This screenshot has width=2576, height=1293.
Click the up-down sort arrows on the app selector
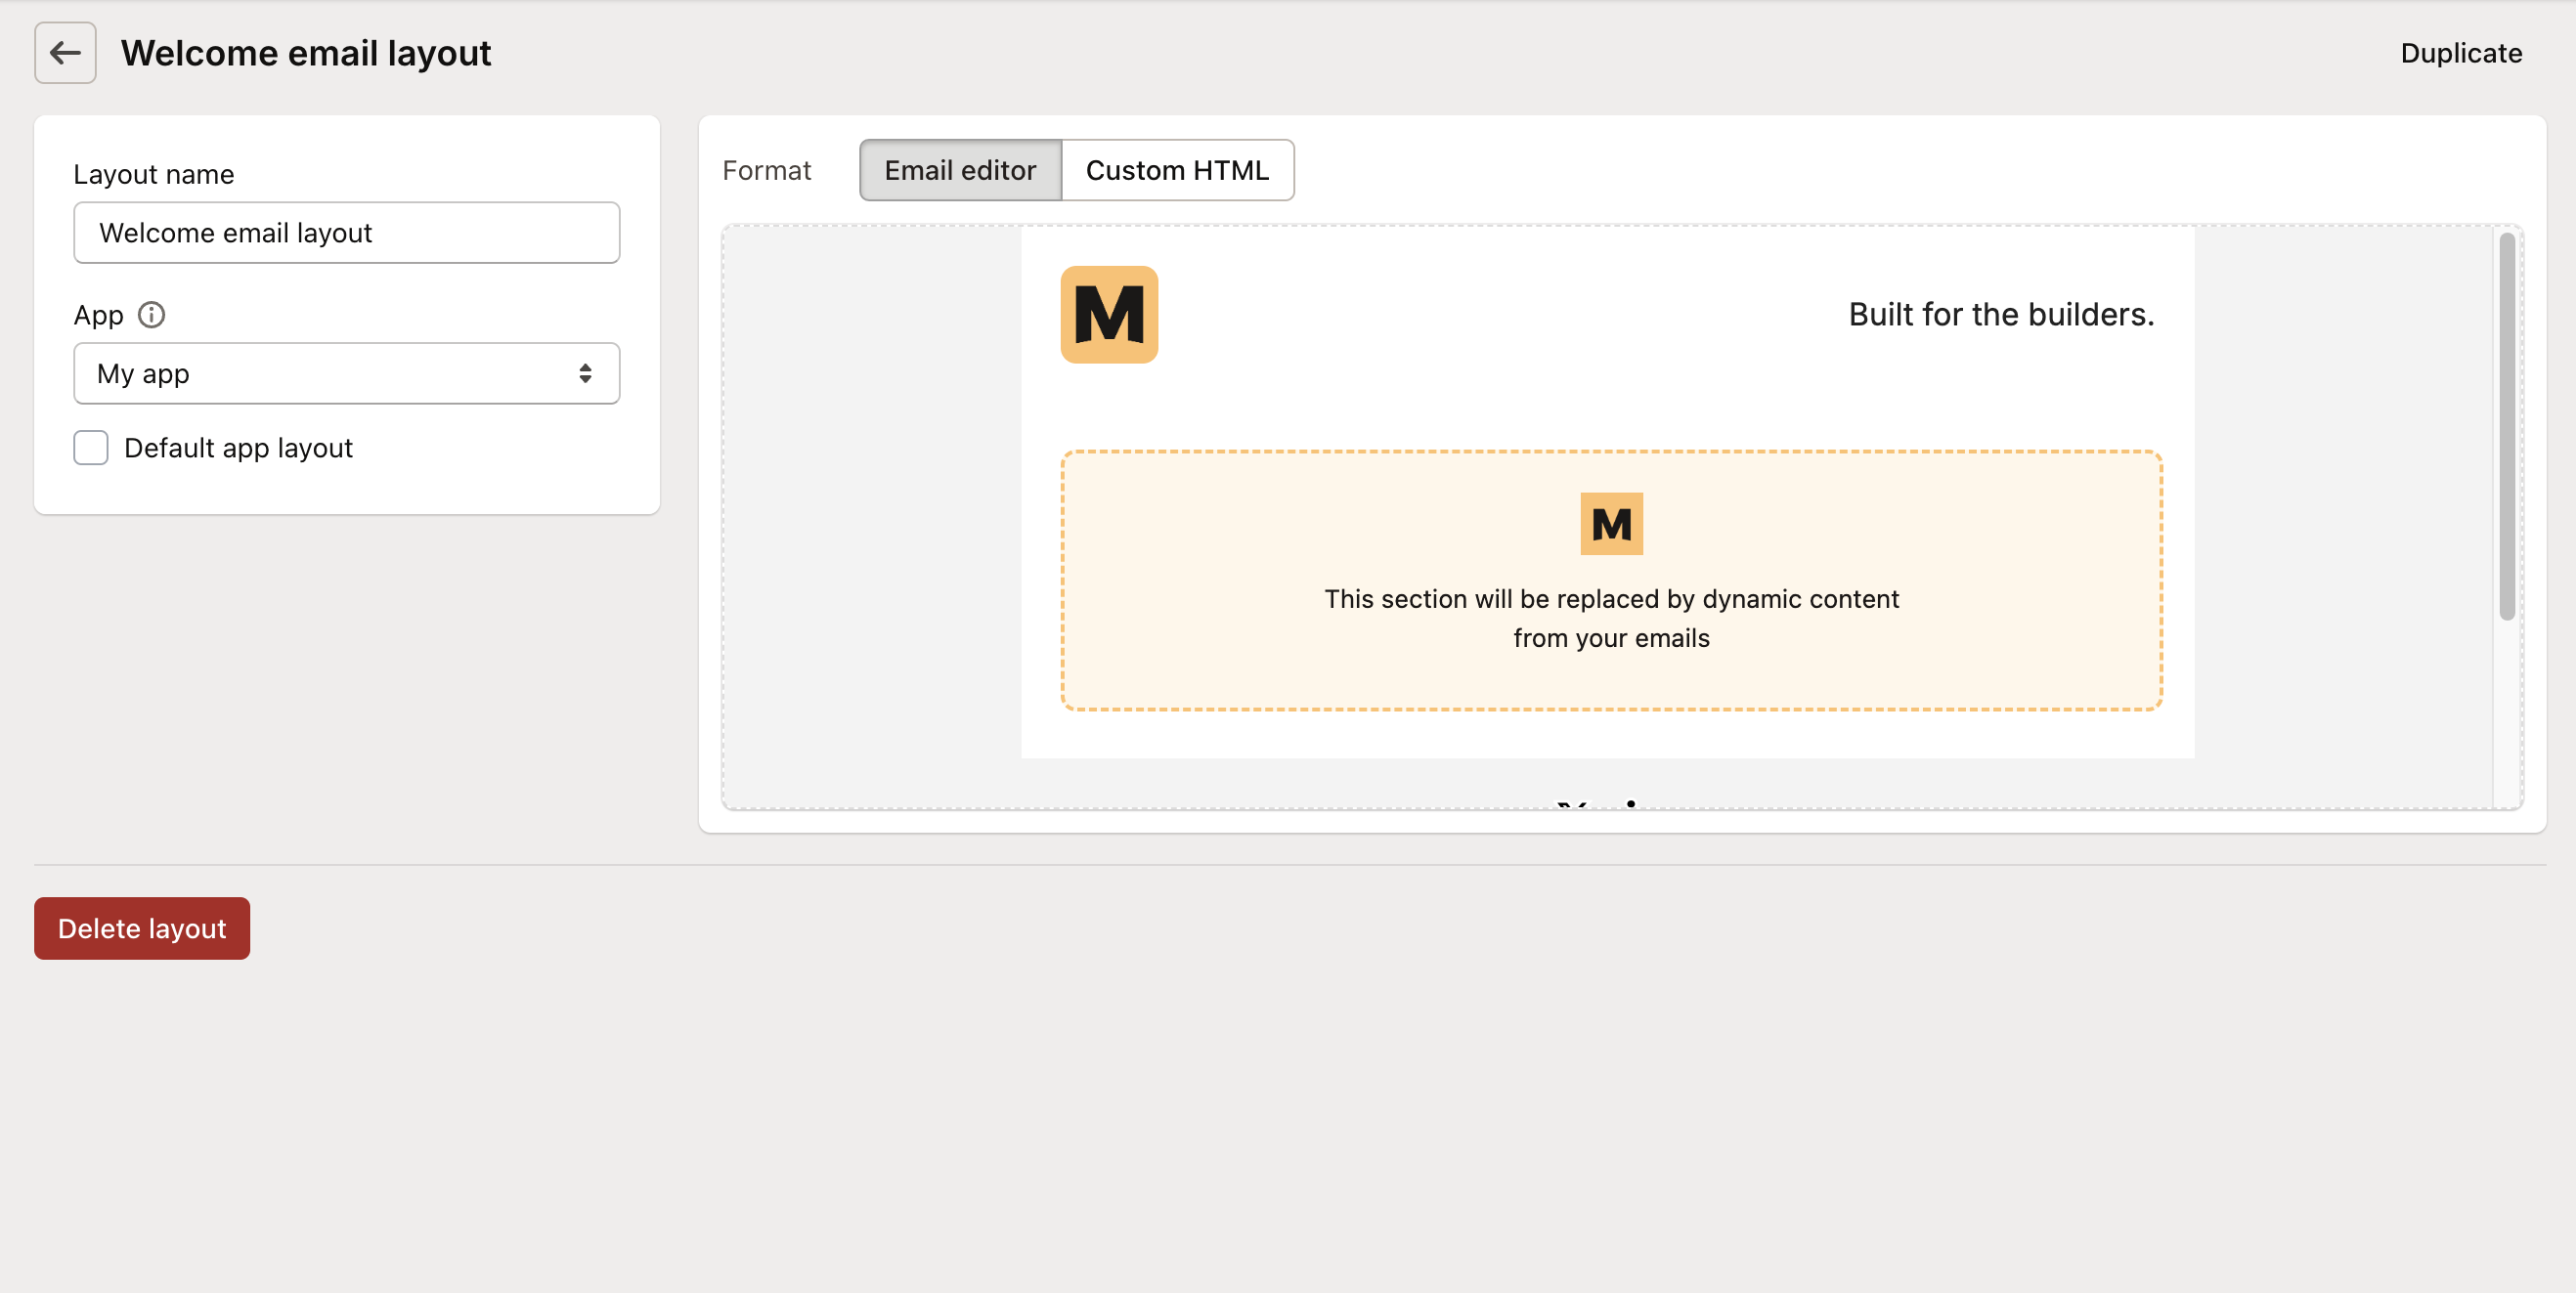click(587, 373)
